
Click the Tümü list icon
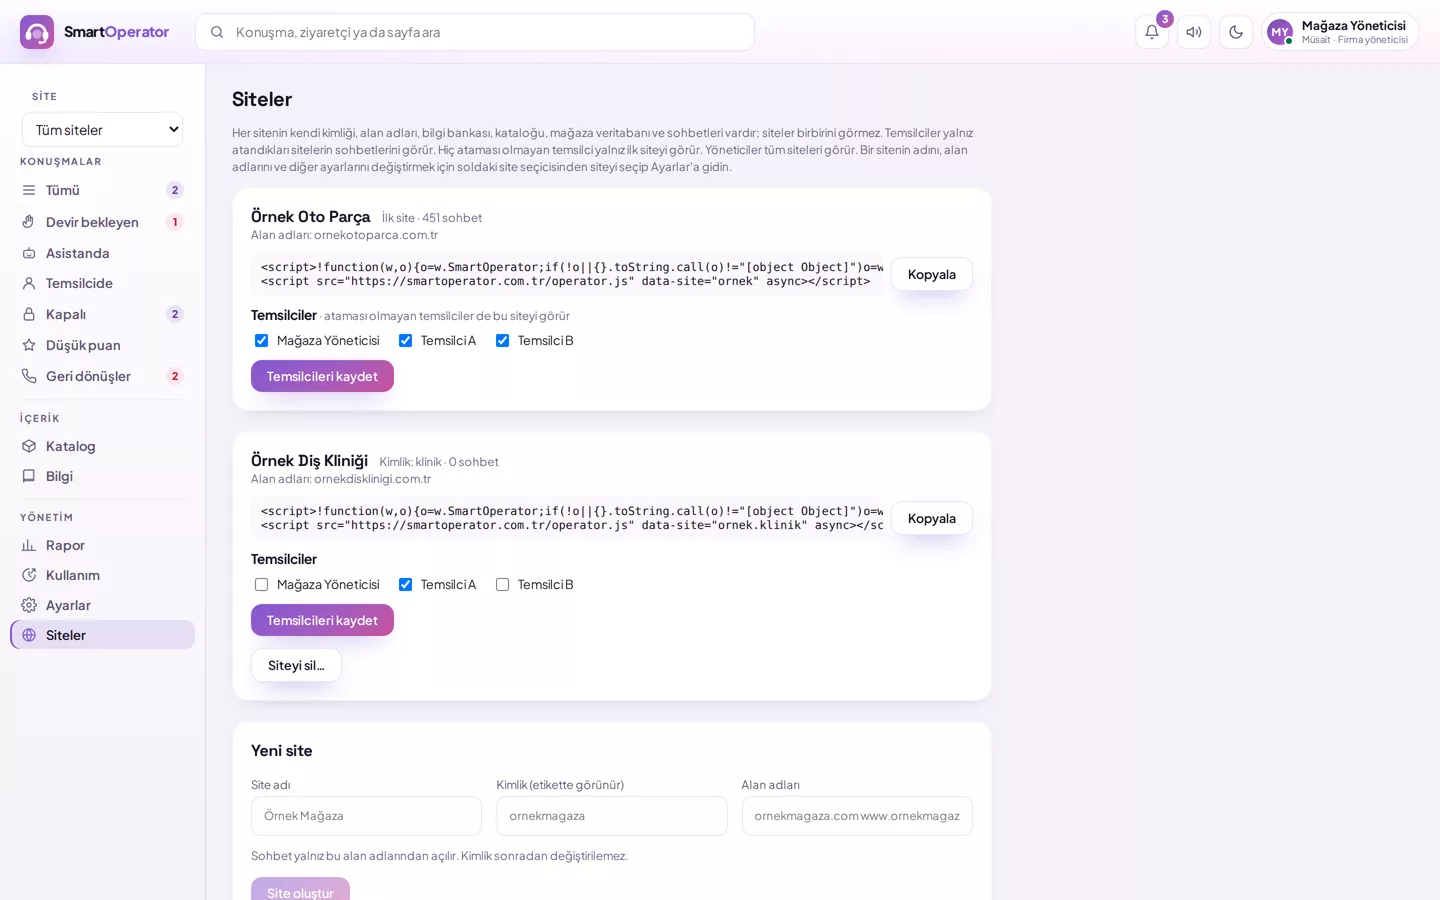[x=29, y=190]
